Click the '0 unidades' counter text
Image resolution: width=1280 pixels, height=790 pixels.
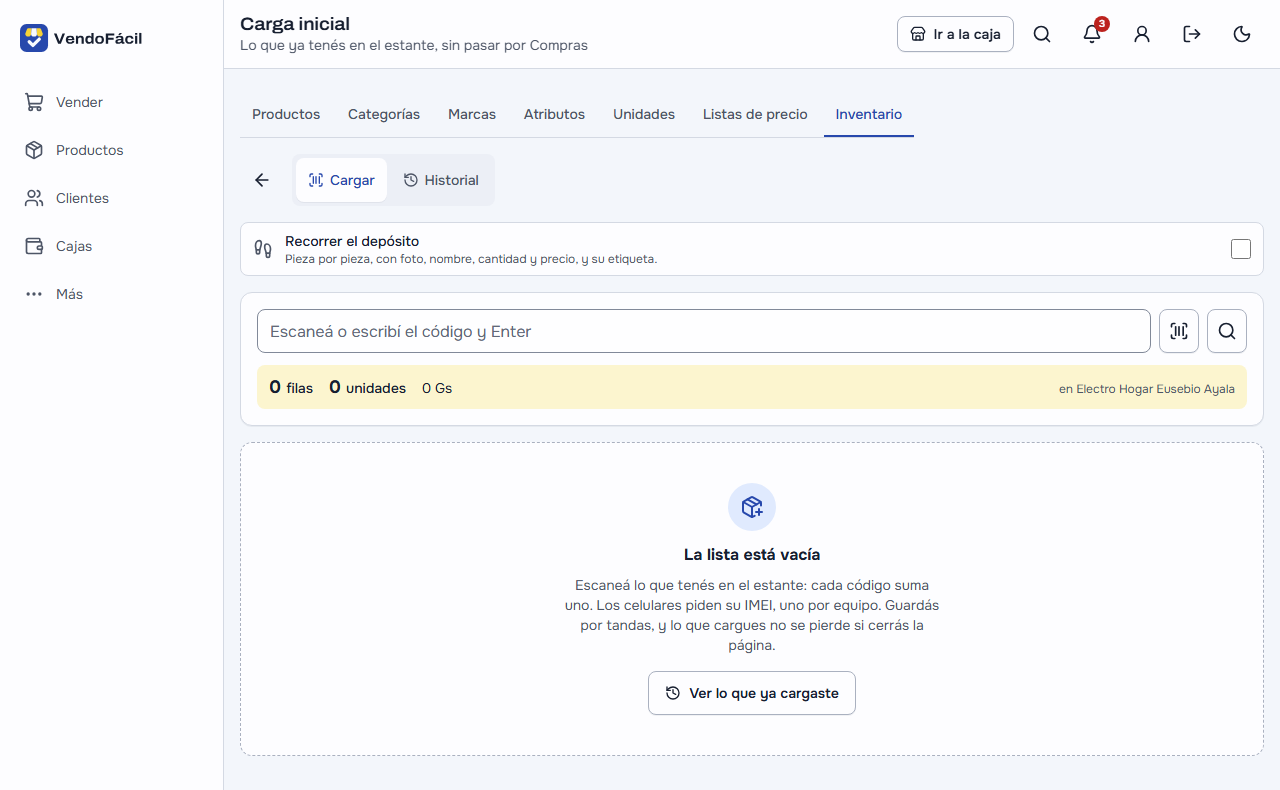367,388
